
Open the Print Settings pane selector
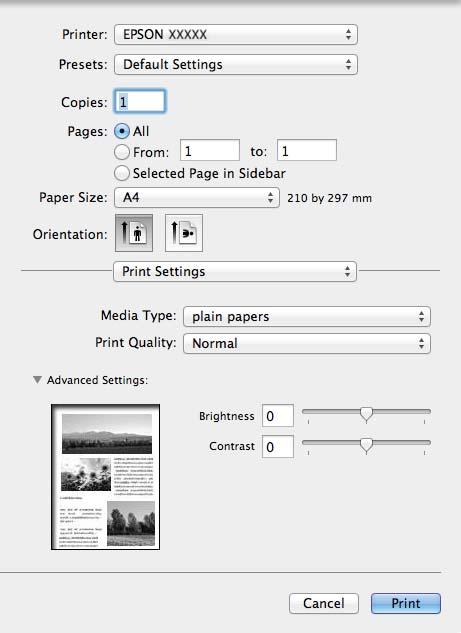(x=235, y=271)
